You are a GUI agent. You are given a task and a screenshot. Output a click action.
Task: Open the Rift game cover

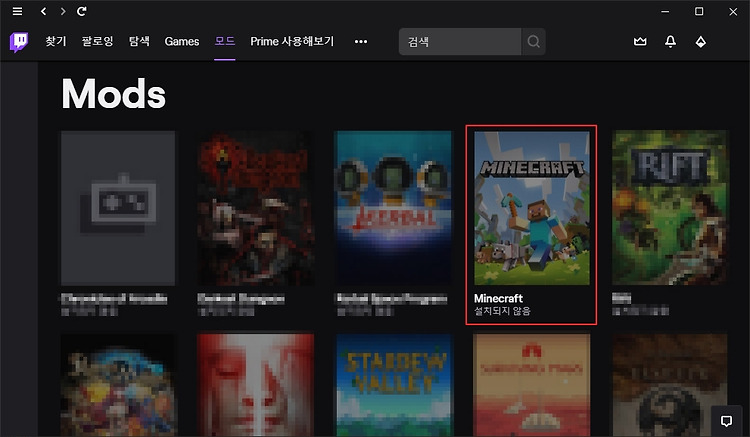pos(670,208)
